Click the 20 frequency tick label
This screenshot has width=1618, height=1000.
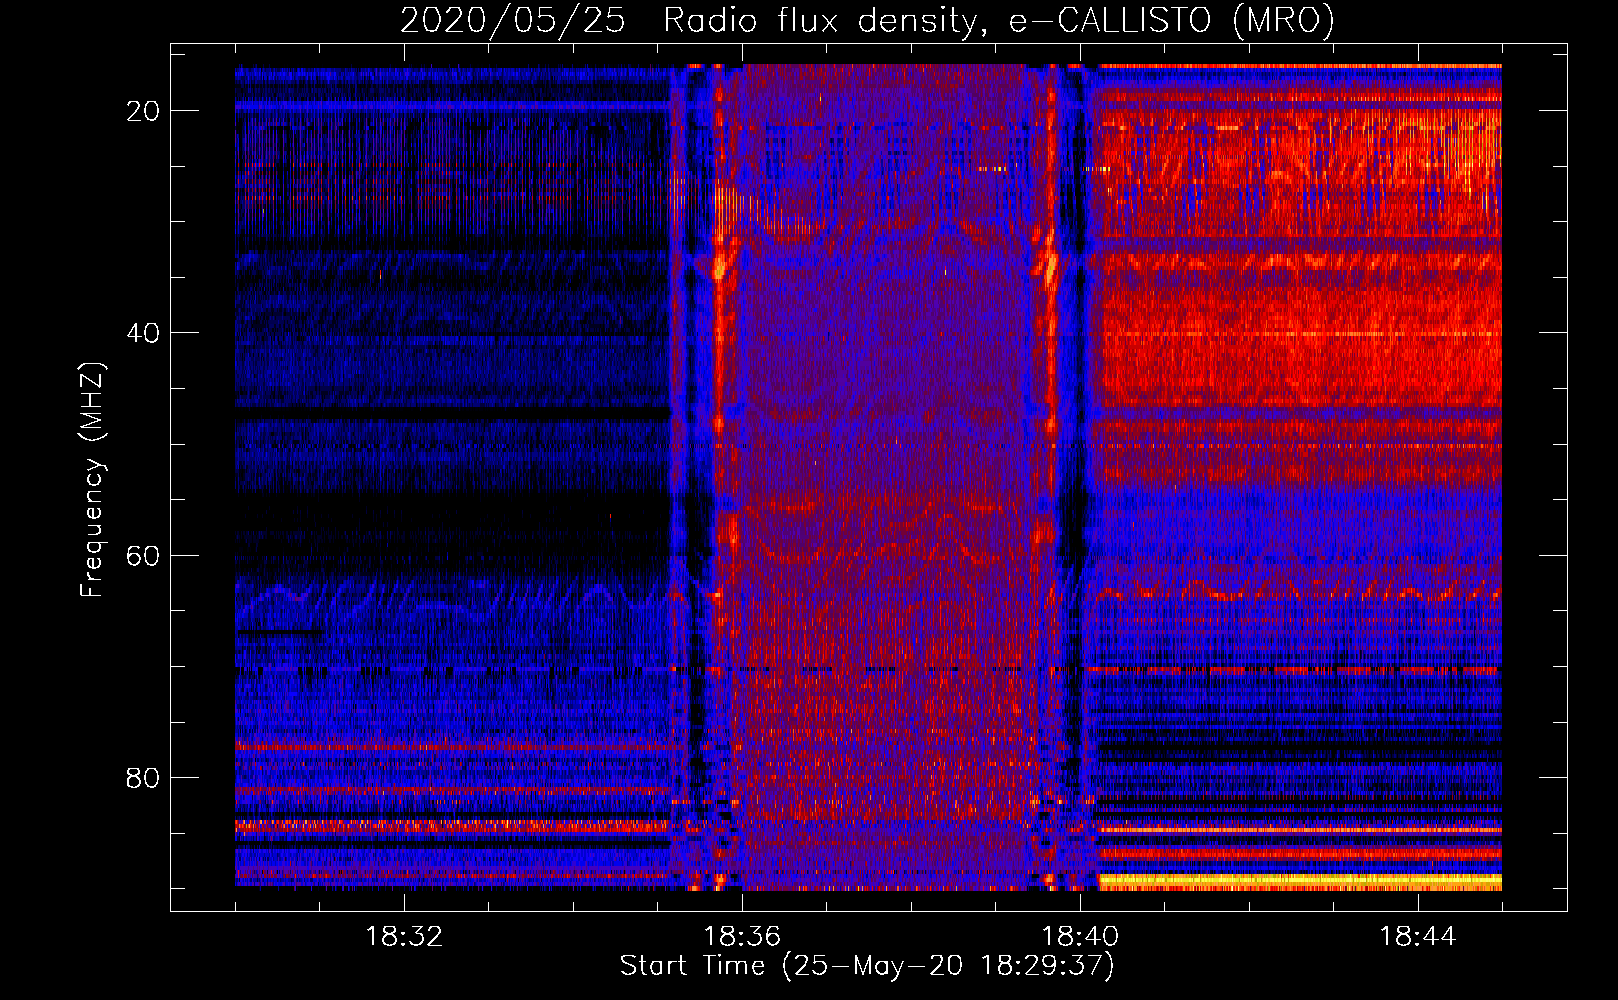coord(144,111)
